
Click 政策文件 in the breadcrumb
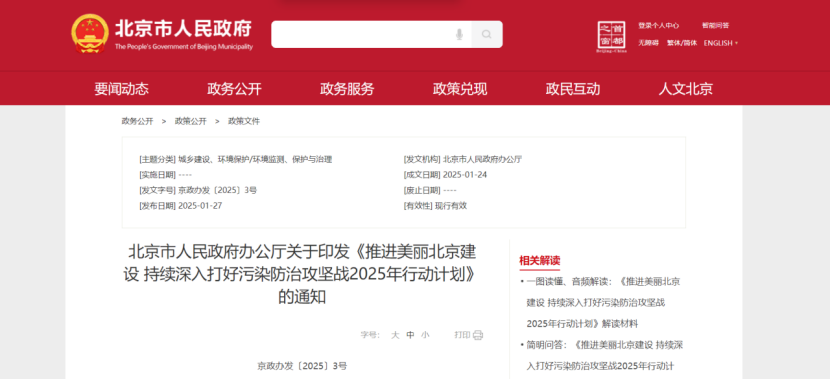click(244, 121)
